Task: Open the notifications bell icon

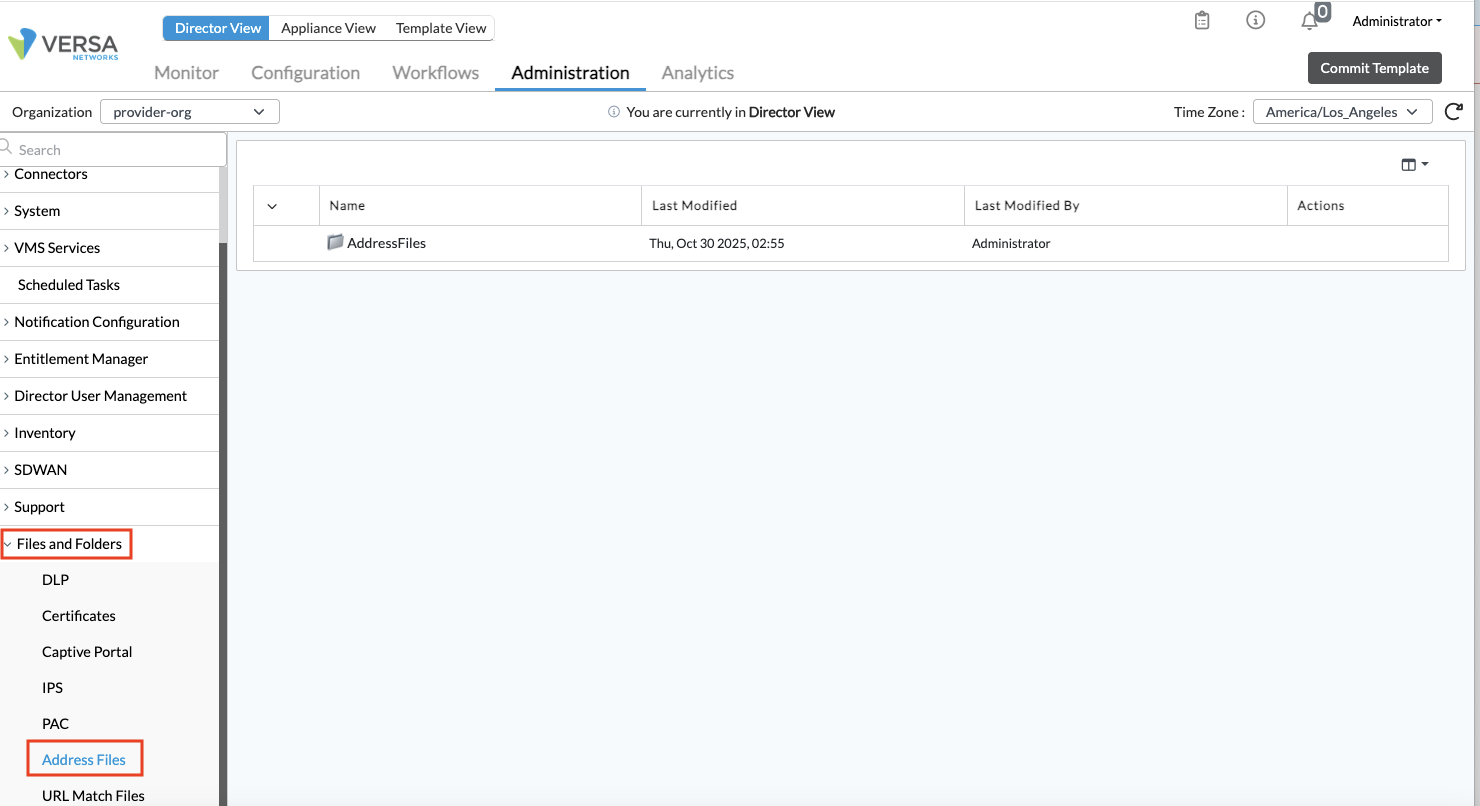Action: click(1309, 22)
